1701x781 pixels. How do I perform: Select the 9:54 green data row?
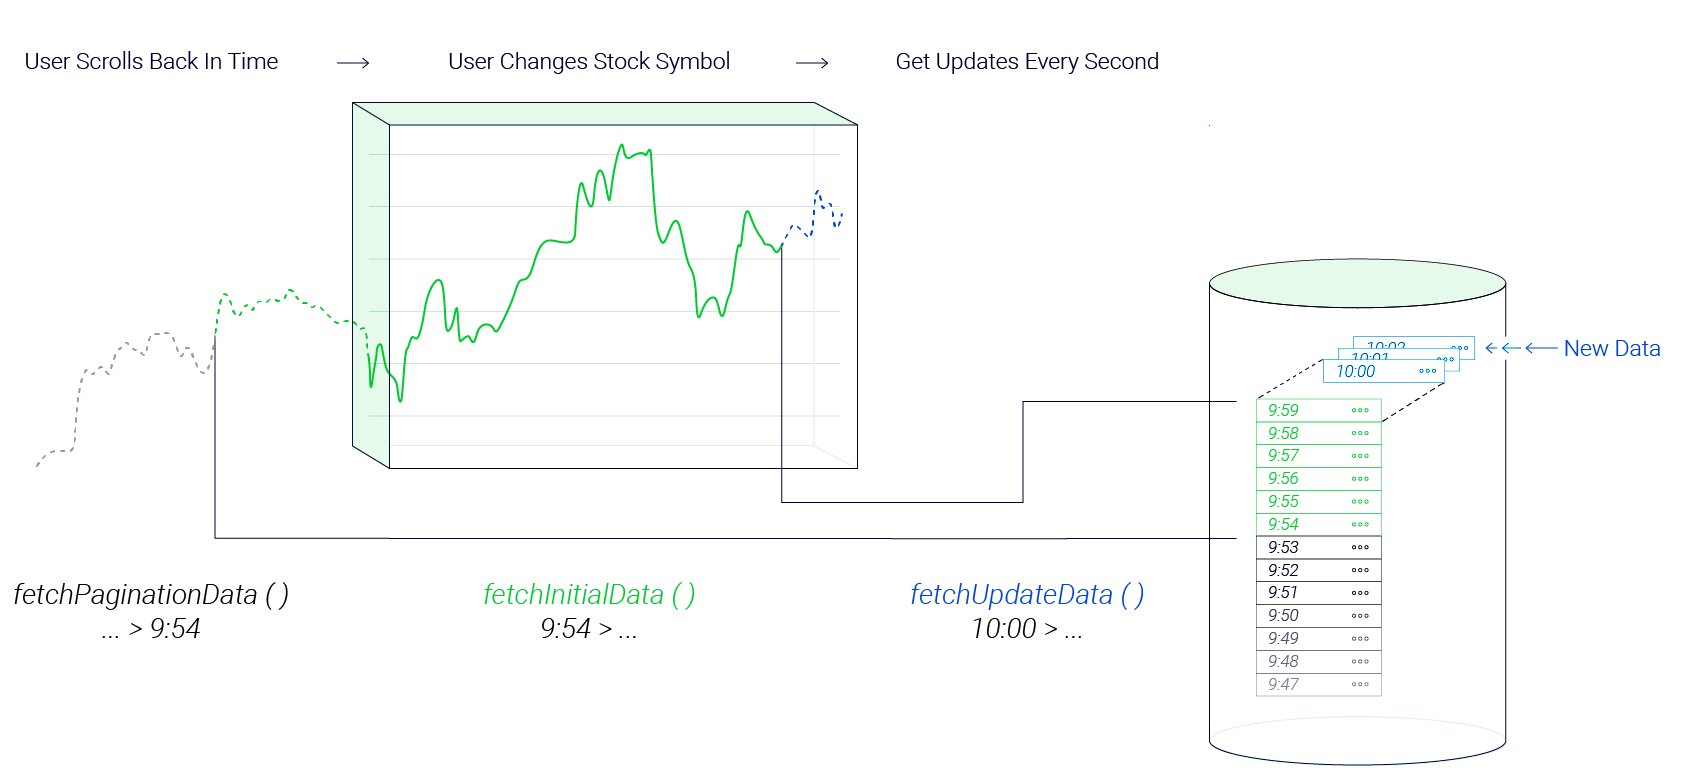point(1319,524)
